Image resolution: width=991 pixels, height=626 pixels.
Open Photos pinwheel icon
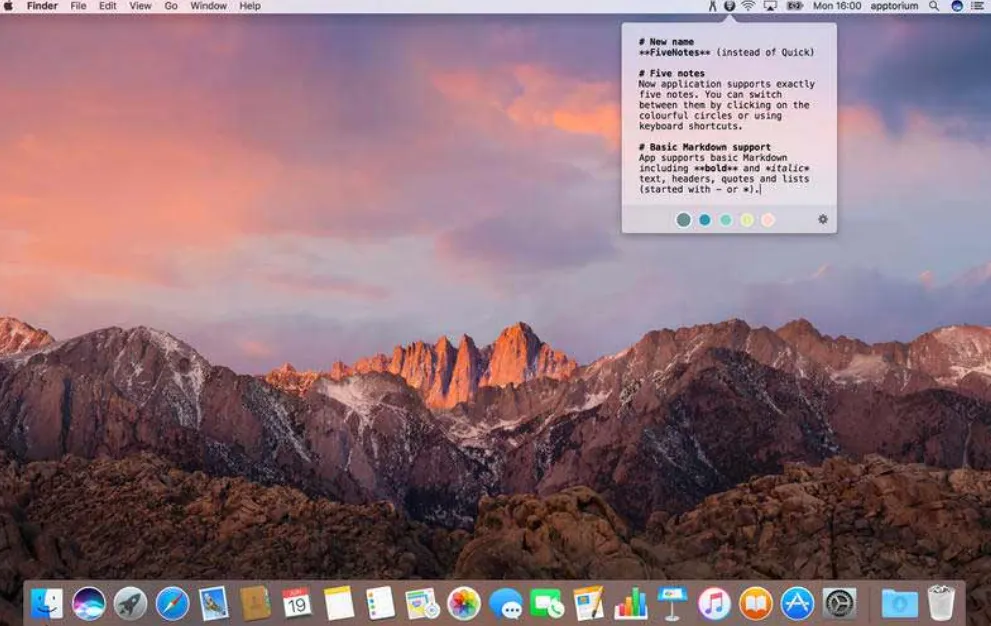(x=464, y=603)
